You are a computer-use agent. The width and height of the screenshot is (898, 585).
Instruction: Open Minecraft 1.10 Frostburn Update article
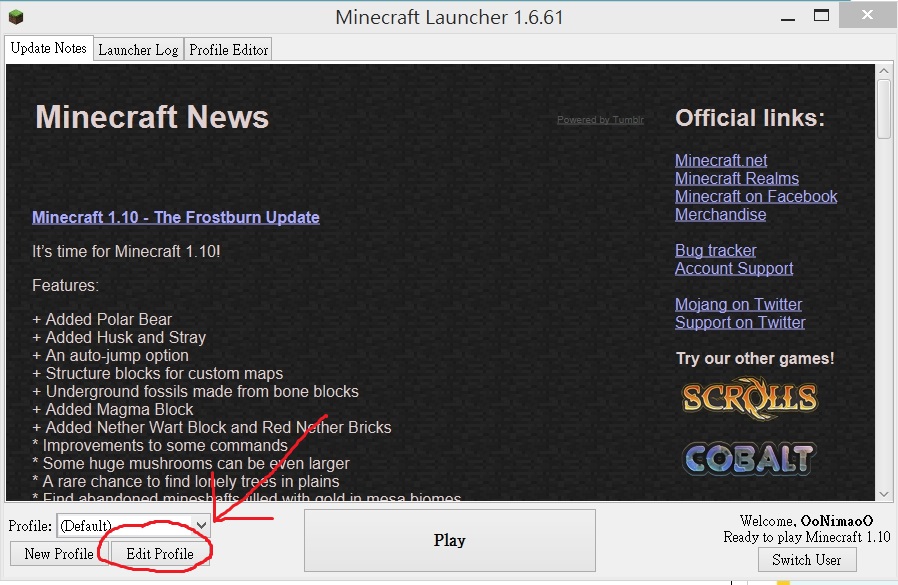coord(176,217)
